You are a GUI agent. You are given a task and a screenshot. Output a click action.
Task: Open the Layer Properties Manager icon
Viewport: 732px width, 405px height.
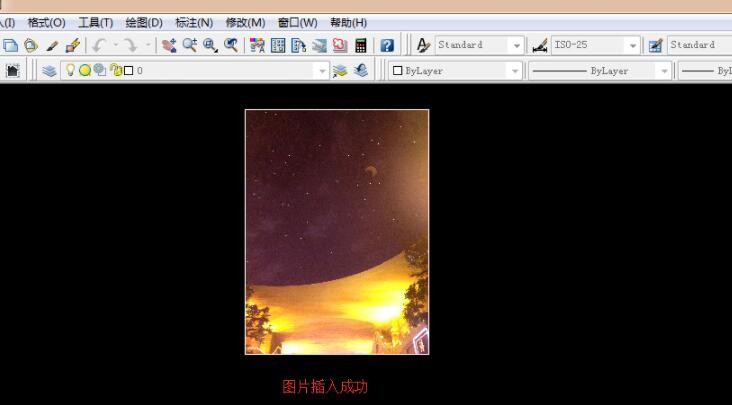(49, 71)
